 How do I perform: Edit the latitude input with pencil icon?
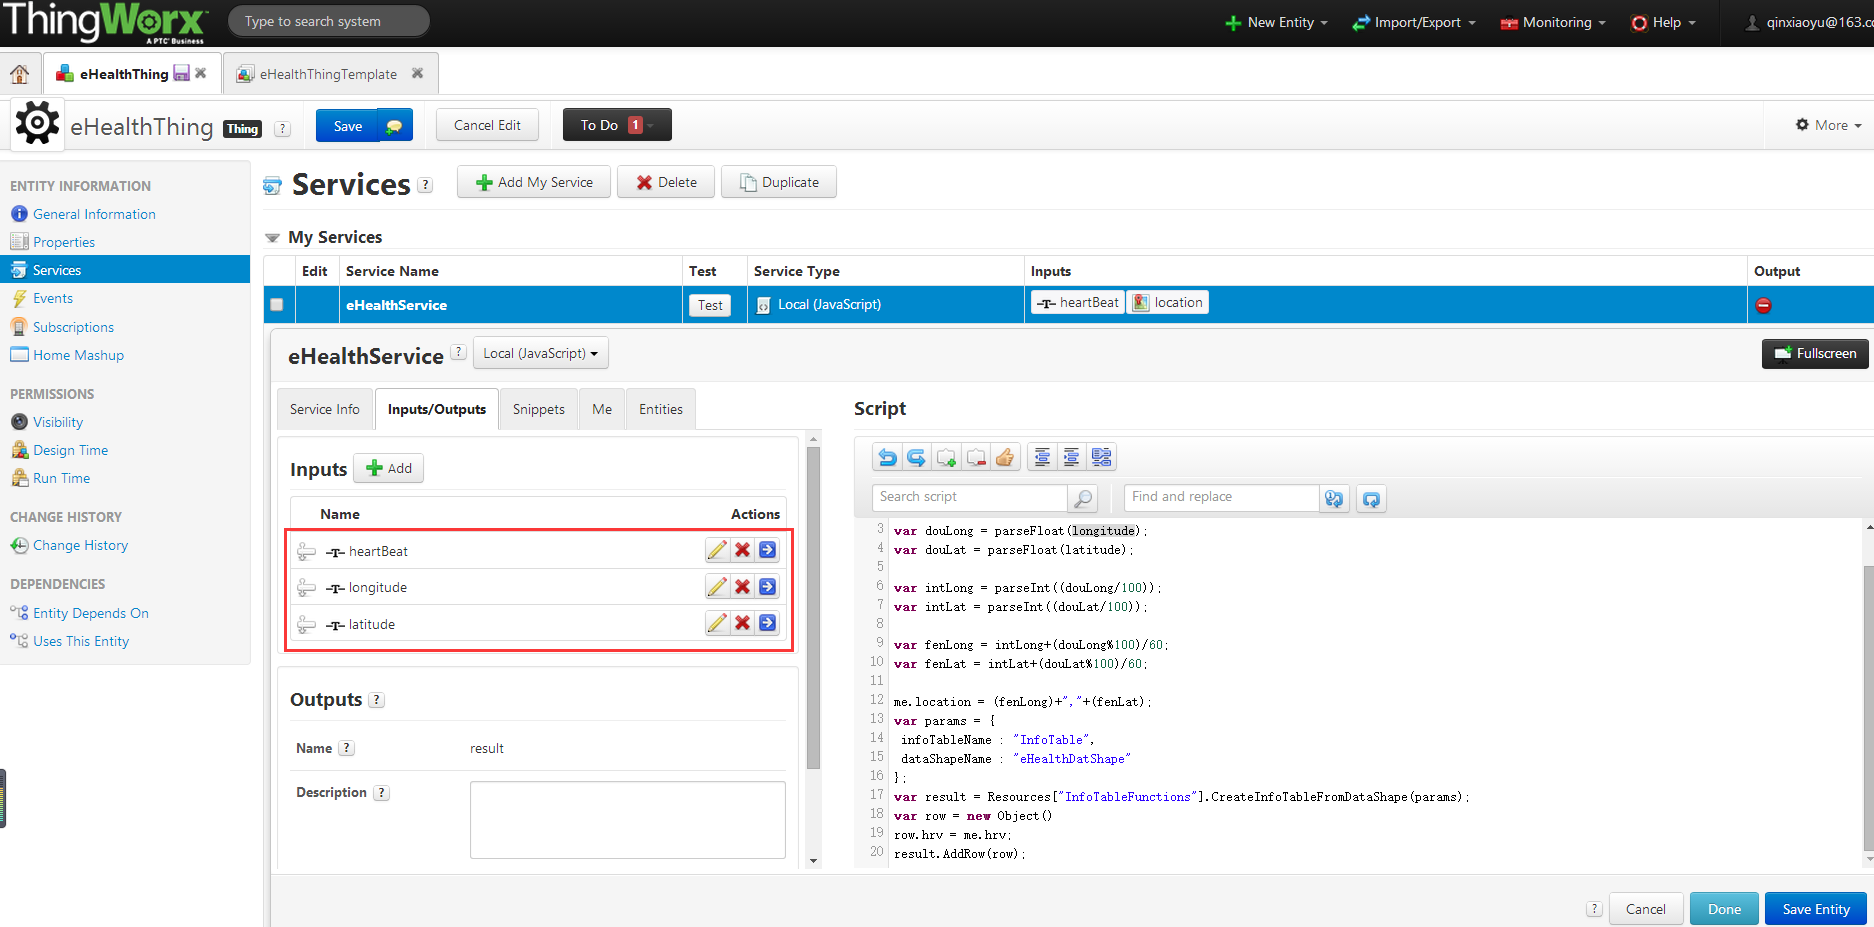(x=717, y=623)
